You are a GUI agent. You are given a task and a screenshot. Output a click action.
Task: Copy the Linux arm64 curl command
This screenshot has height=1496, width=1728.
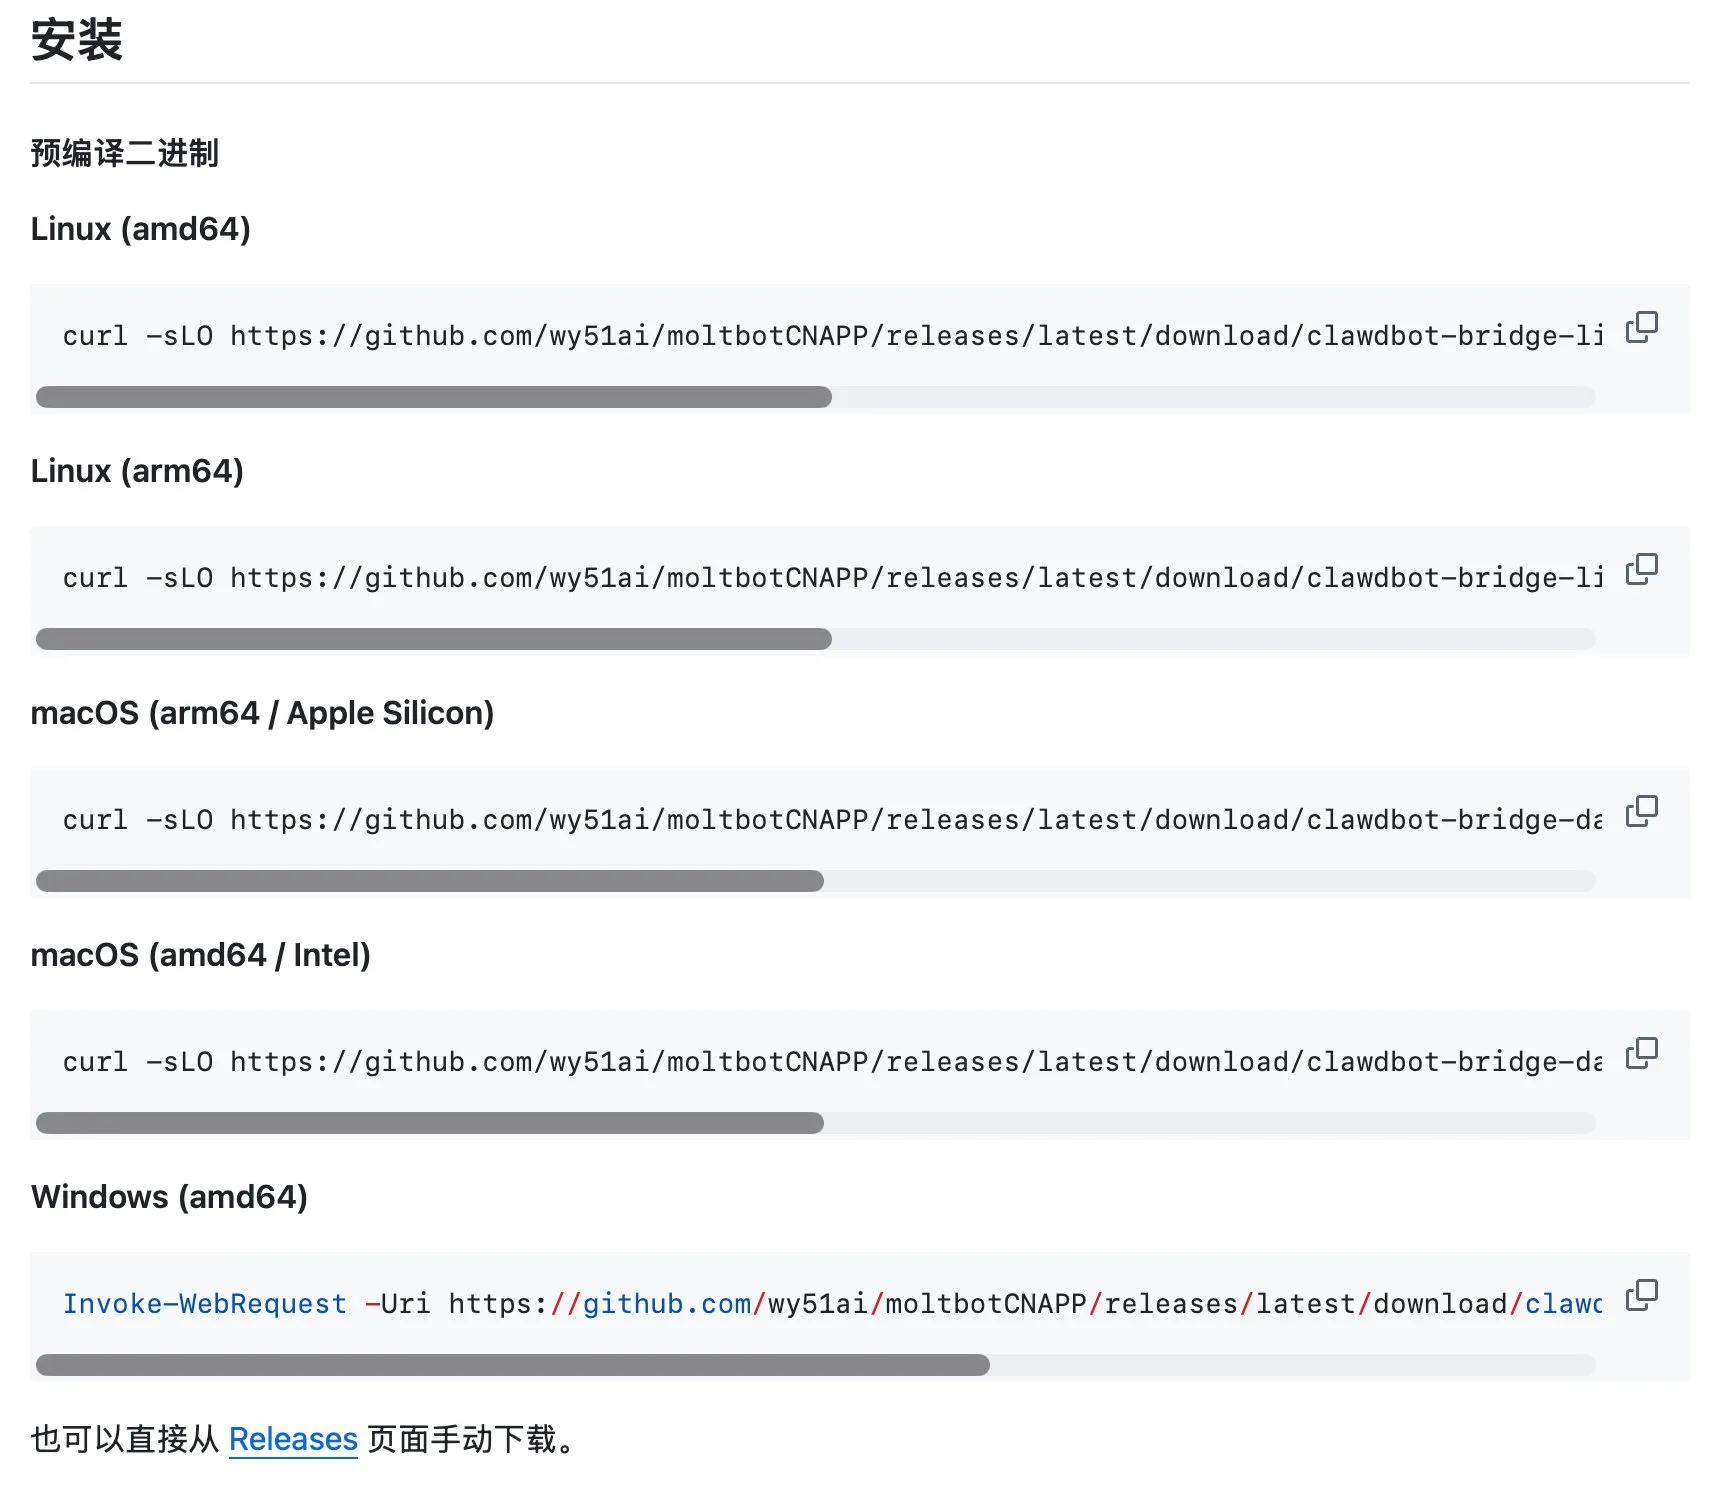[1642, 570]
